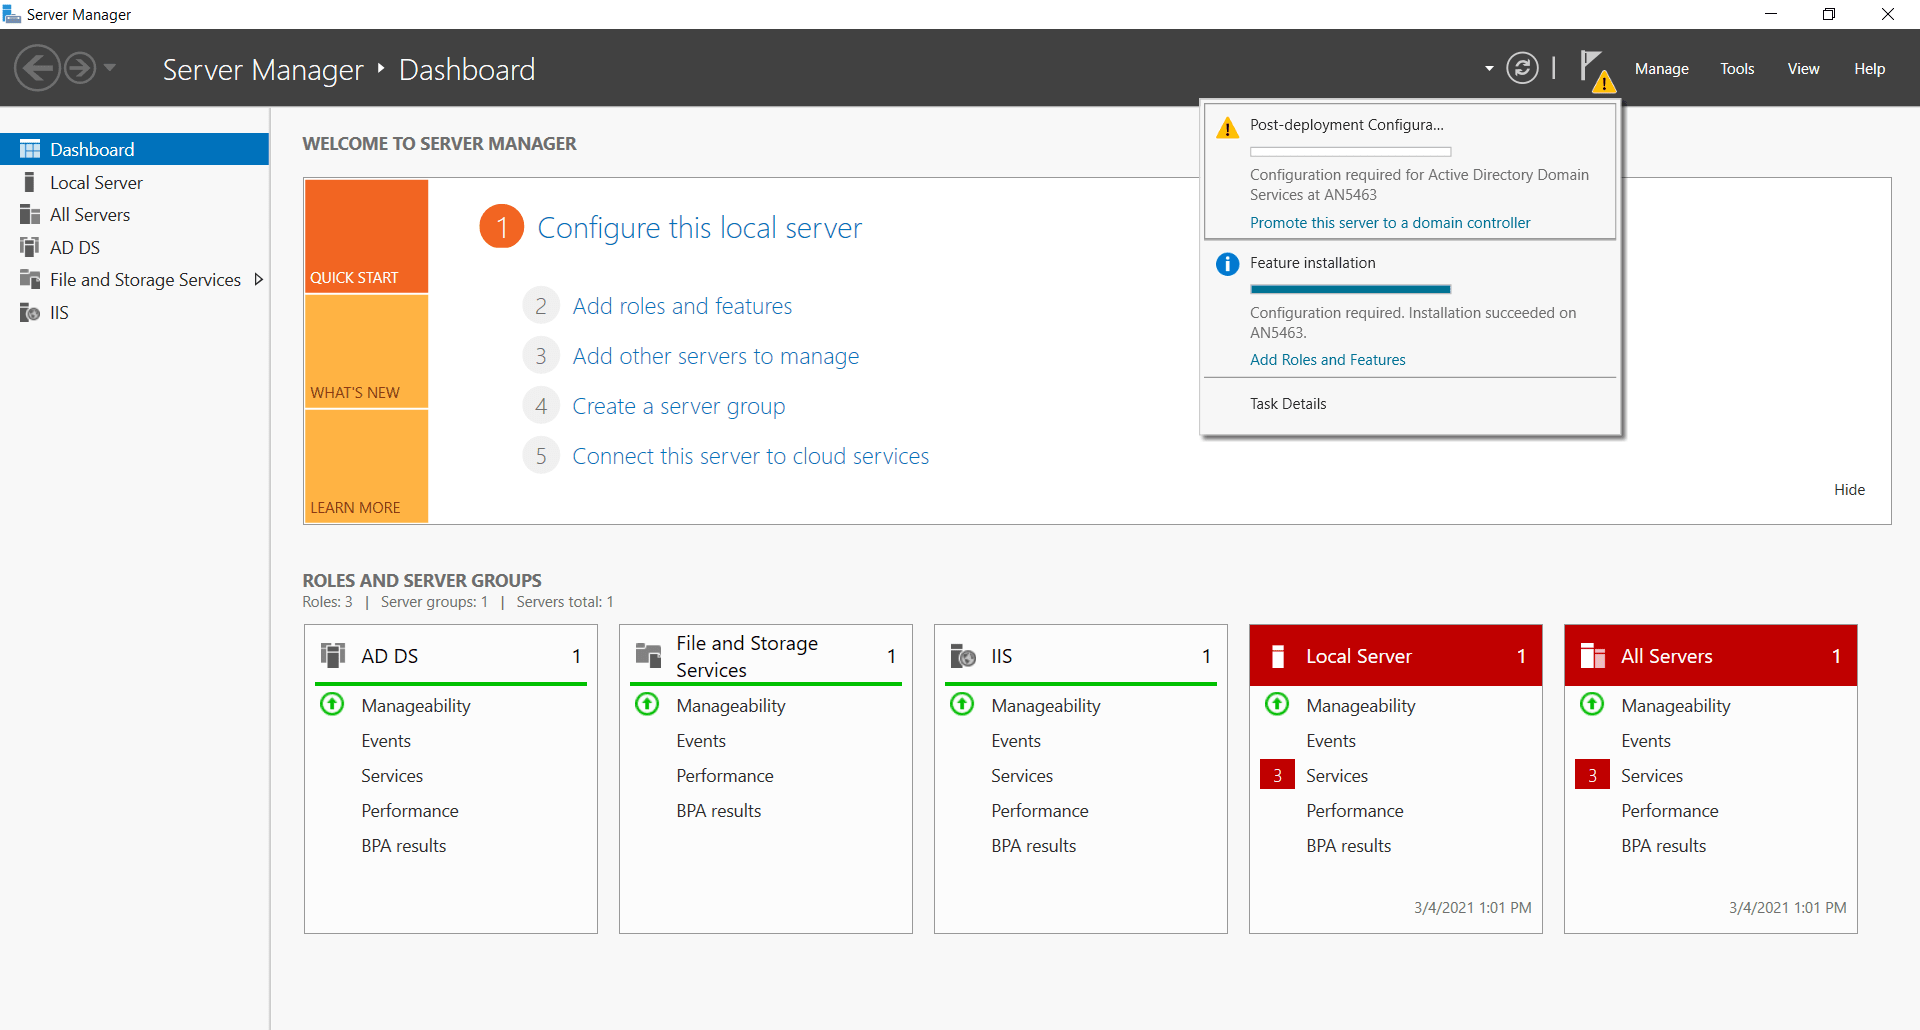This screenshot has height=1030, width=1920.
Task: Click red 3 Services badge in Local Server
Action: point(1277,775)
